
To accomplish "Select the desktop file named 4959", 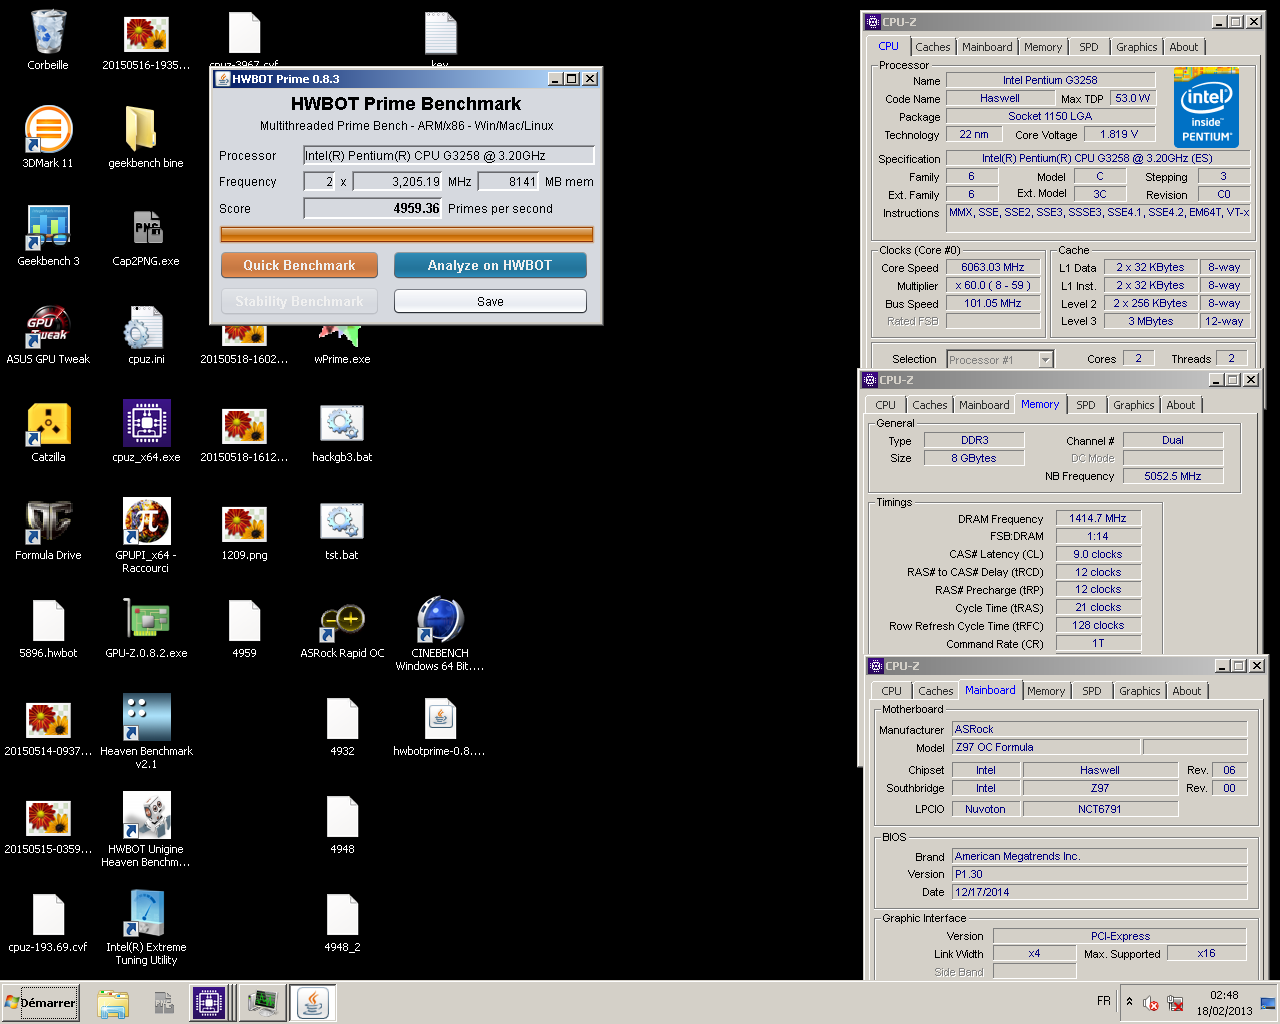I will [244, 628].
